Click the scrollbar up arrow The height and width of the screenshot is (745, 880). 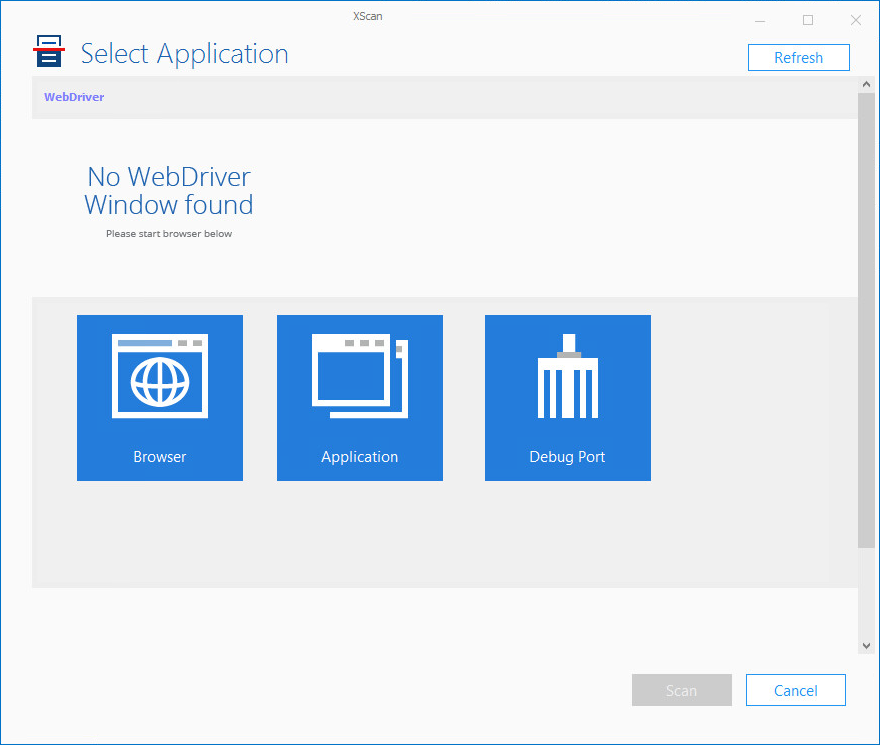coord(866,86)
